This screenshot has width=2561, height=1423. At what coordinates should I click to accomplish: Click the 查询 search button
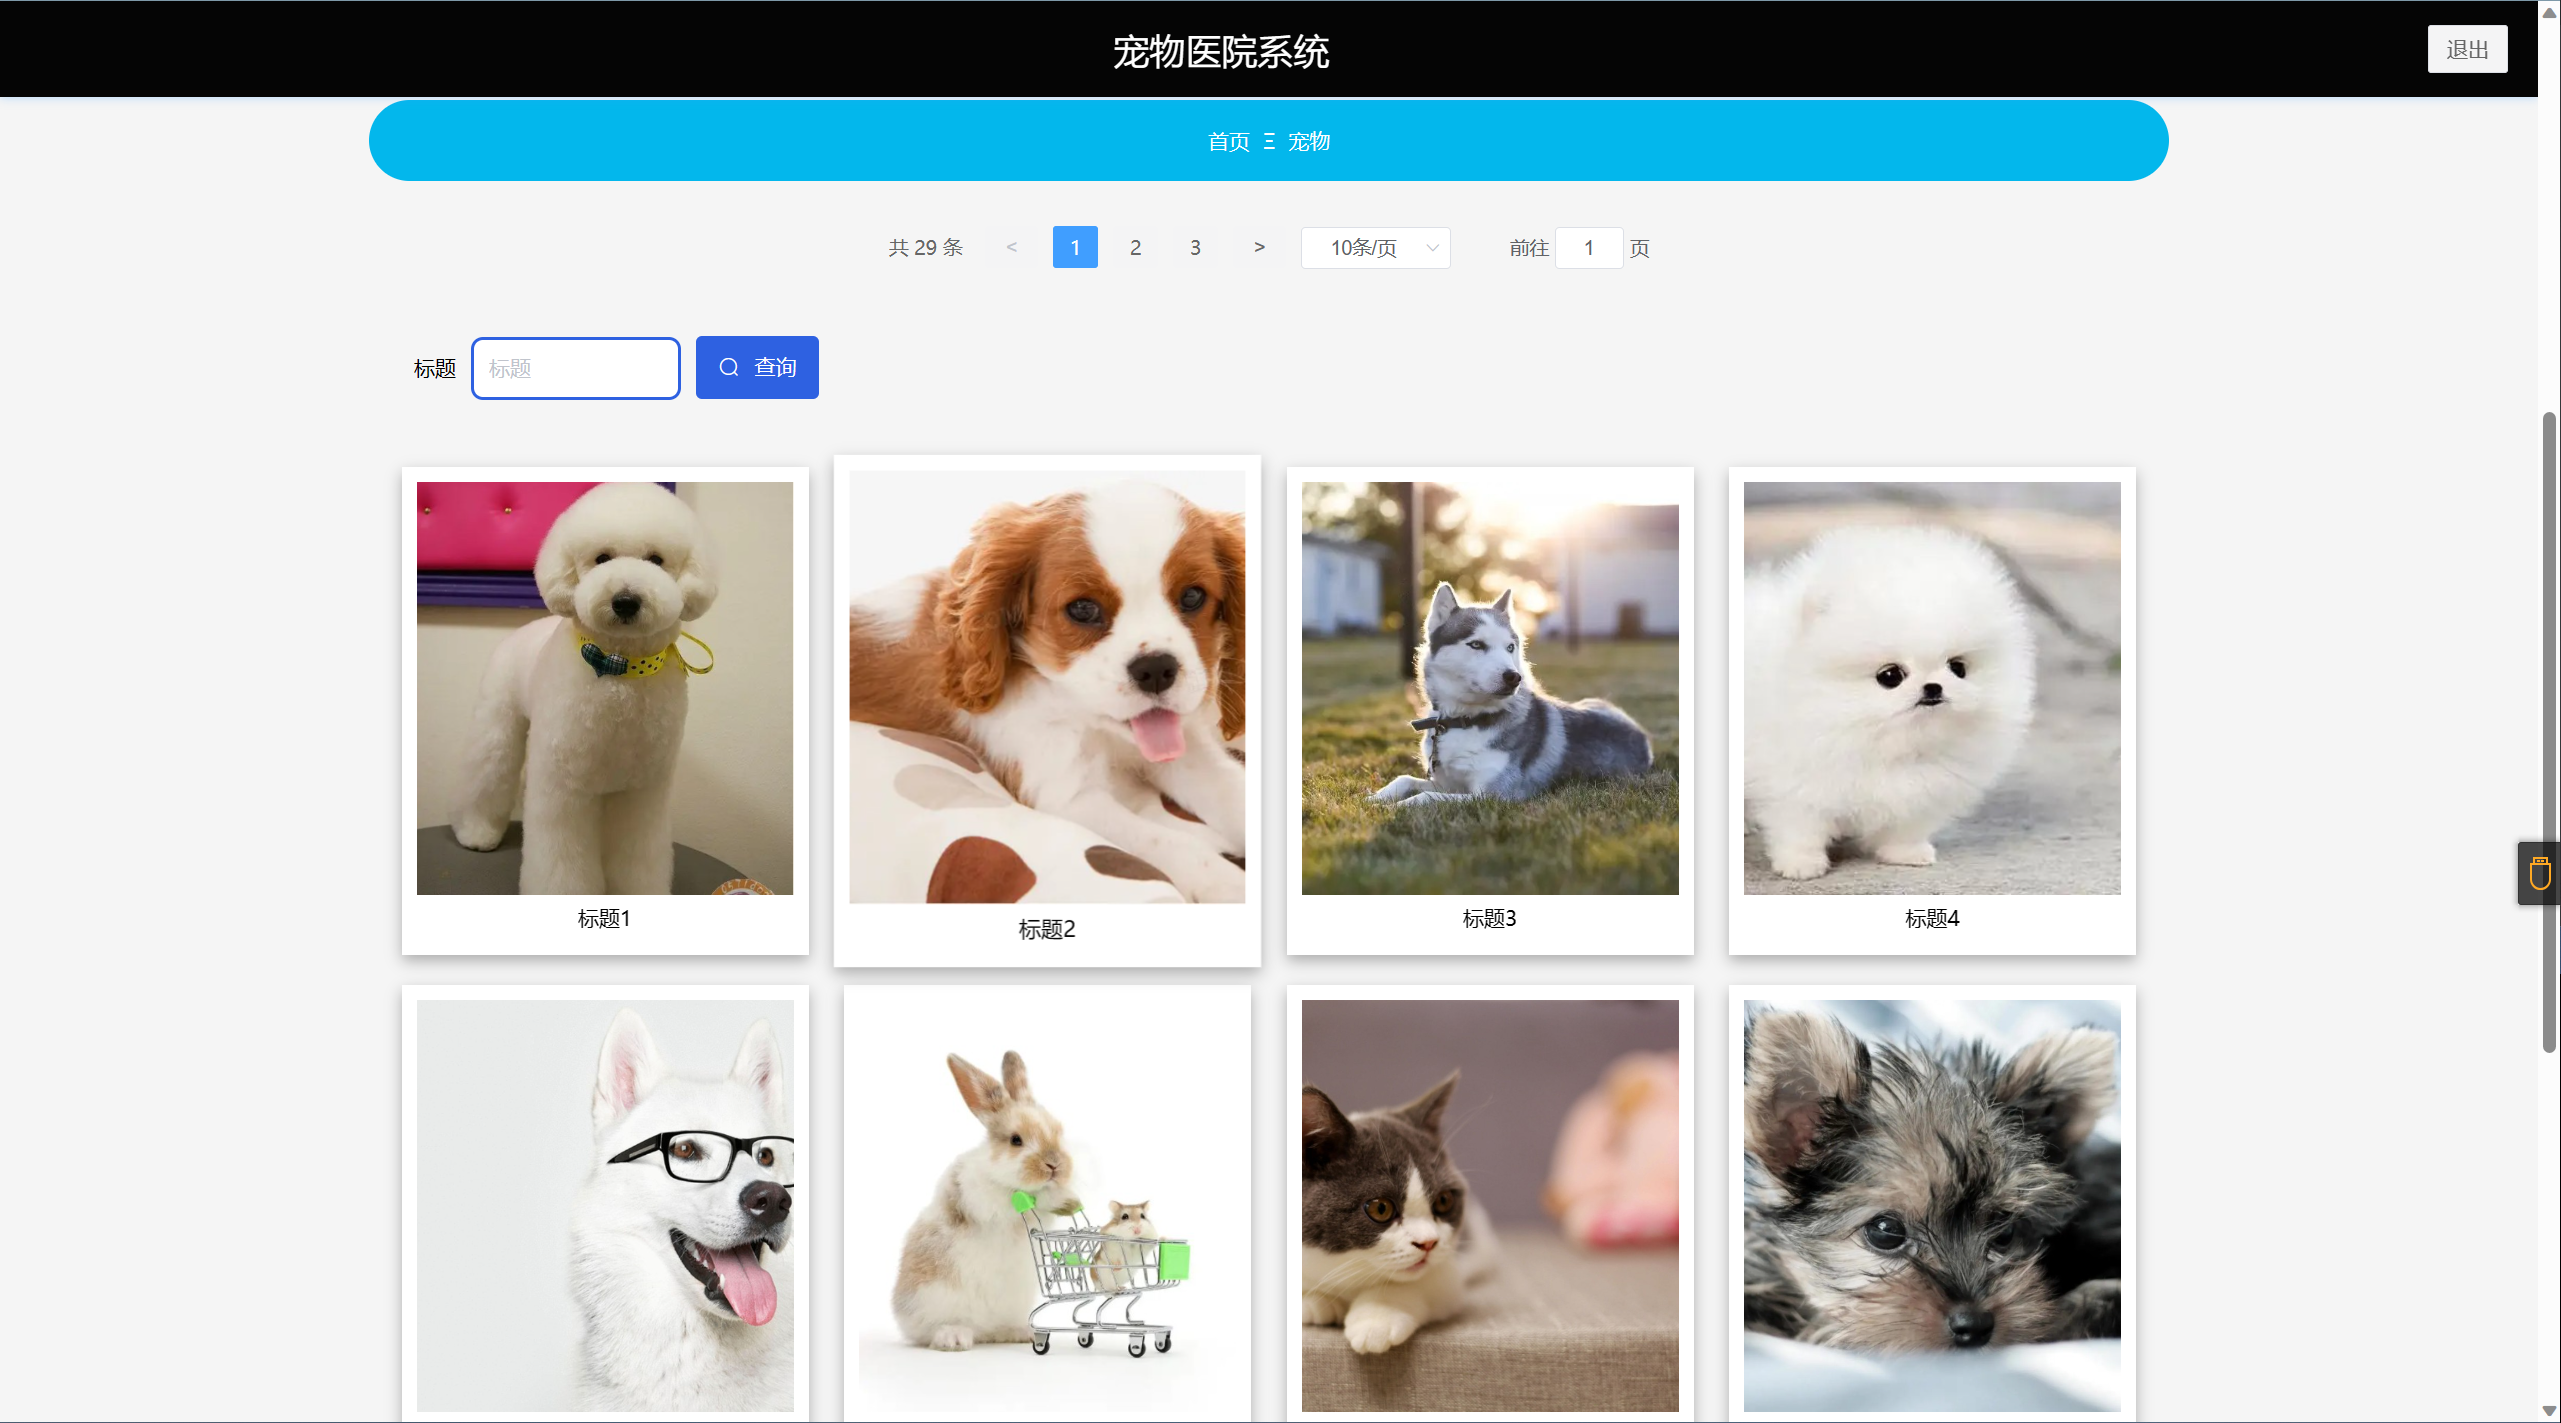[757, 367]
